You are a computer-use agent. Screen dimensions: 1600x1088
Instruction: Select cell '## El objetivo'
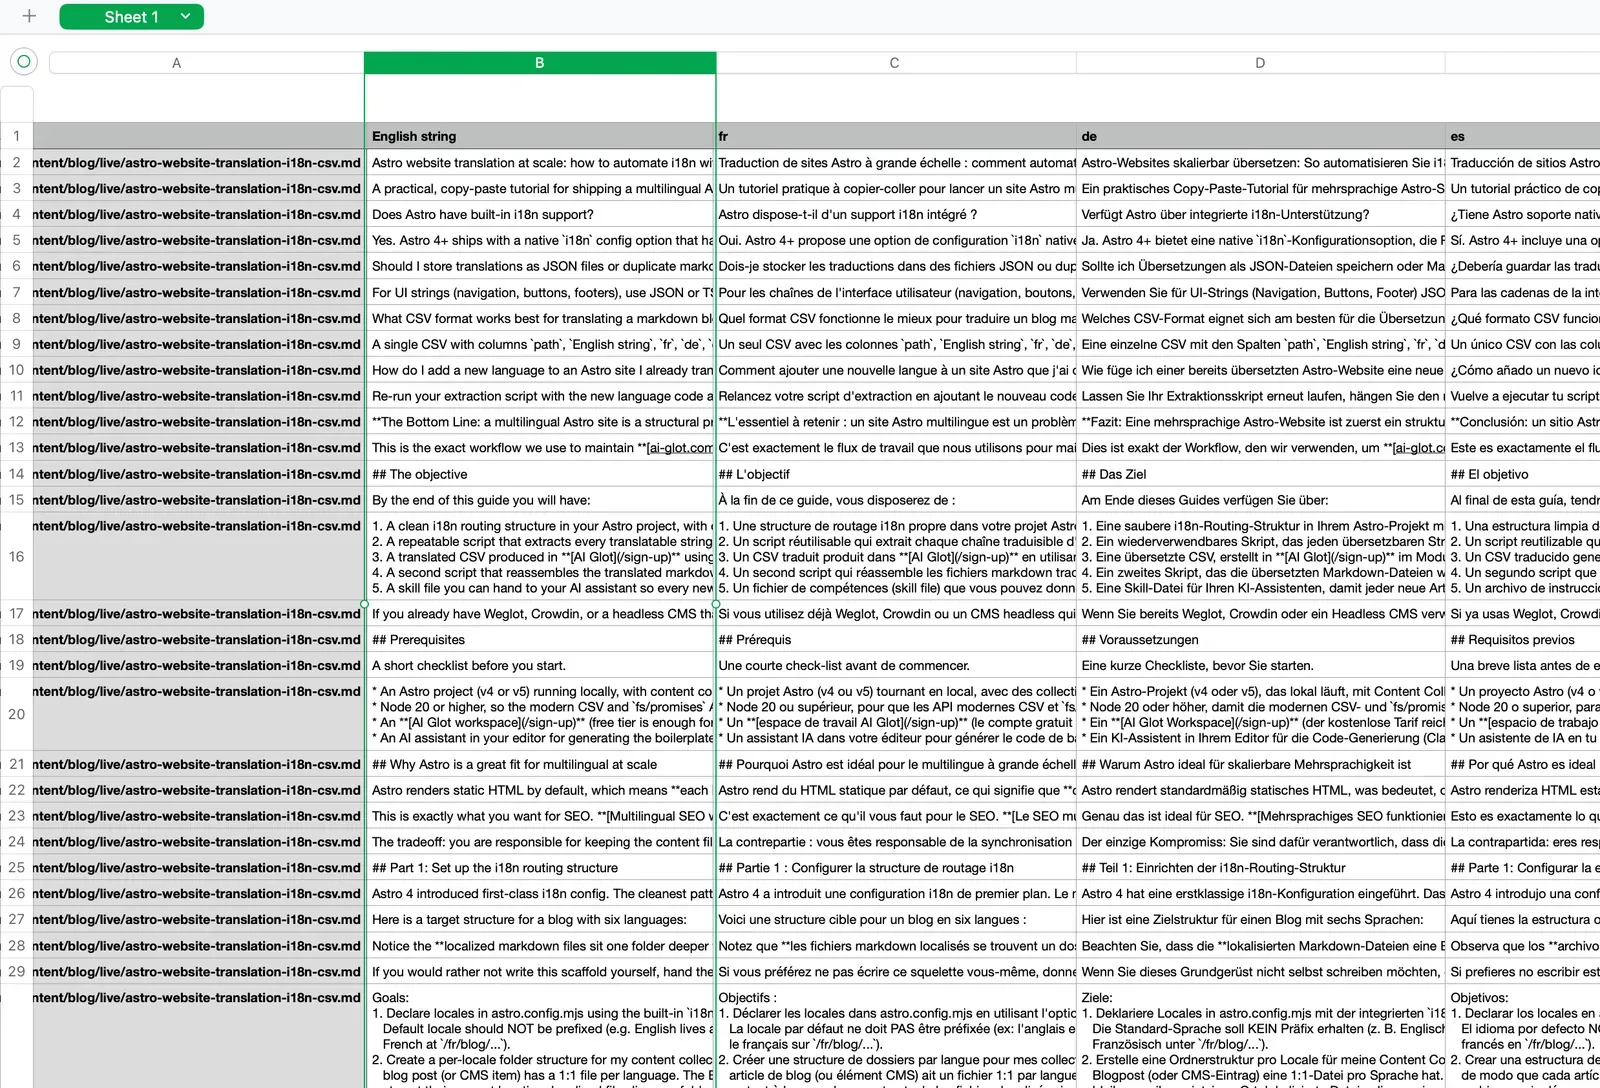coord(1523,474)
